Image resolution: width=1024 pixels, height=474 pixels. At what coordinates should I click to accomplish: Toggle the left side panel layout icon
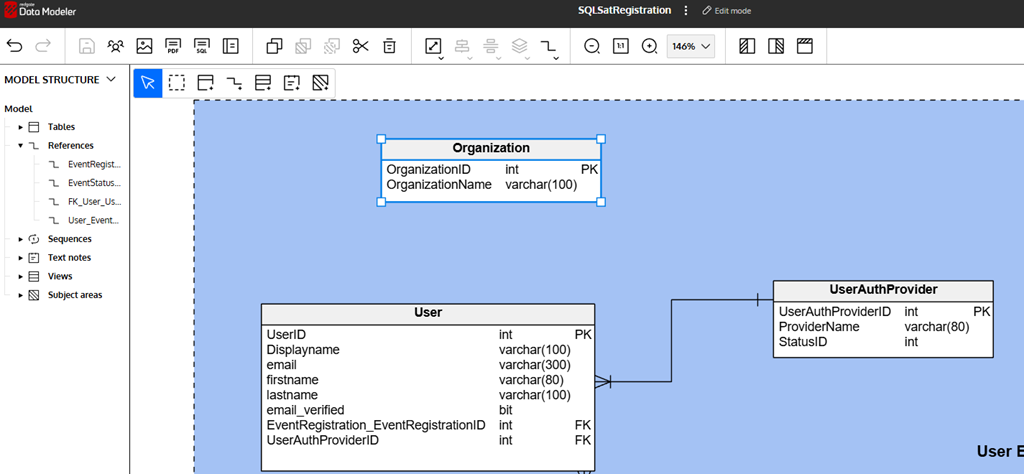pos(746,46)
